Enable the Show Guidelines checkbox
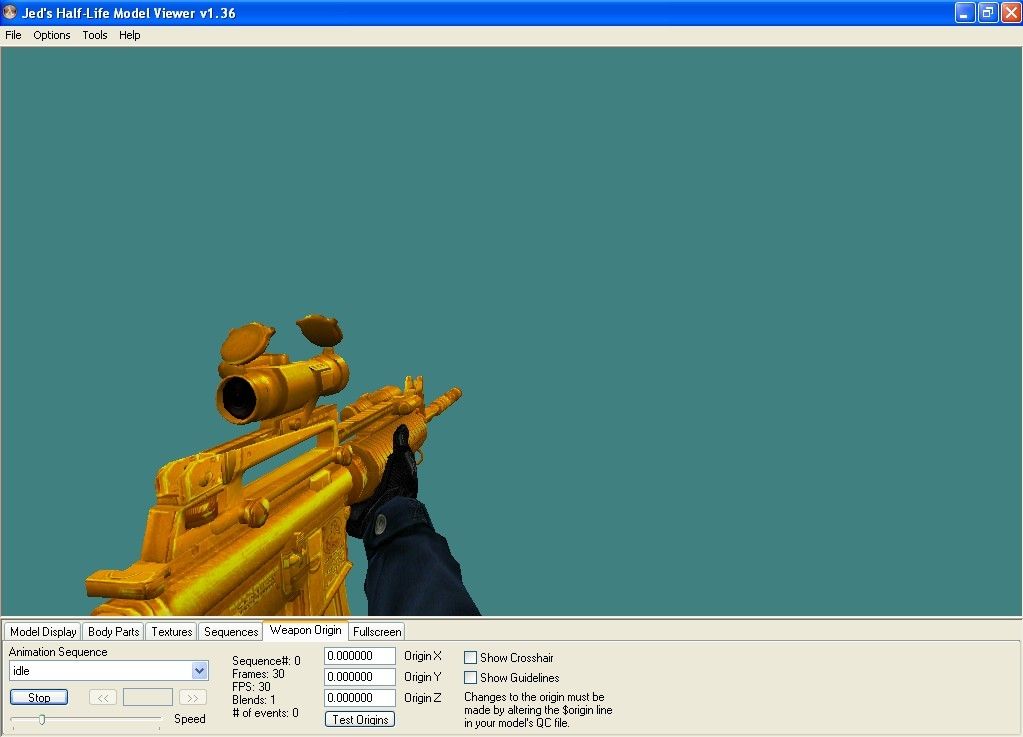 [470, 678]
